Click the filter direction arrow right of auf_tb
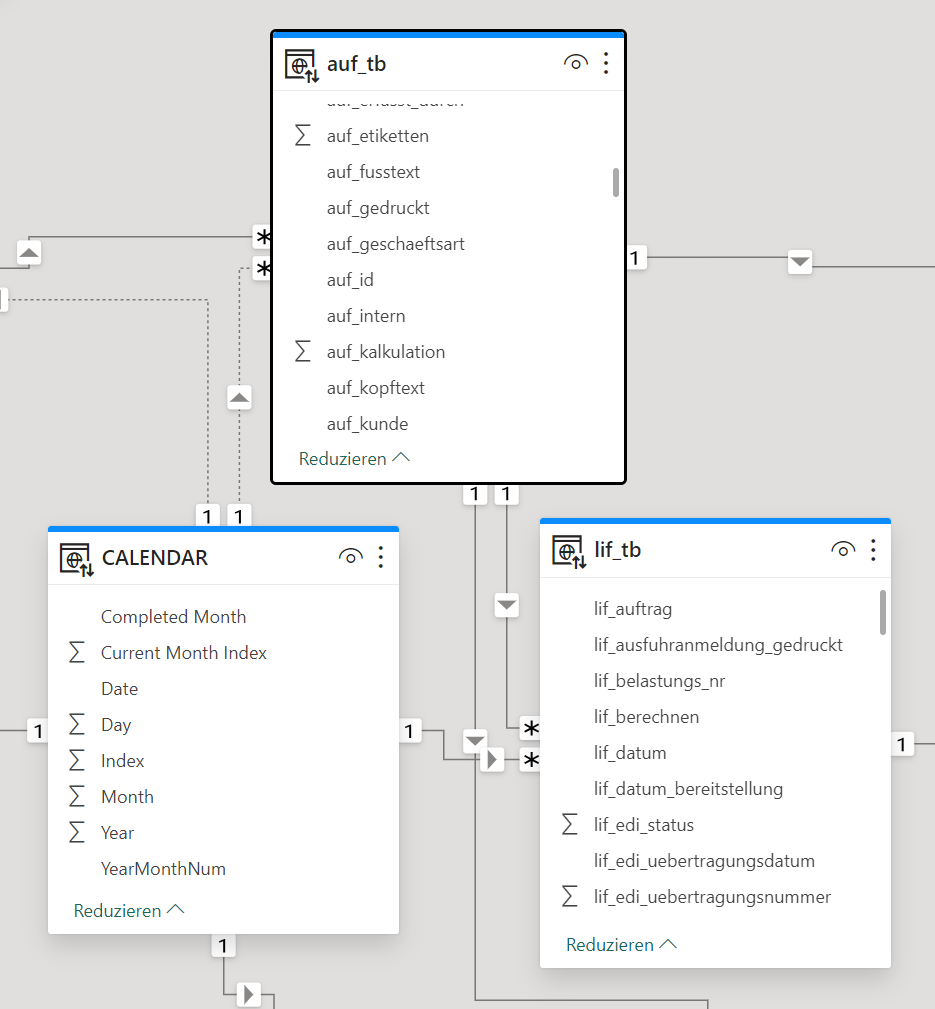 coord(800,262)
